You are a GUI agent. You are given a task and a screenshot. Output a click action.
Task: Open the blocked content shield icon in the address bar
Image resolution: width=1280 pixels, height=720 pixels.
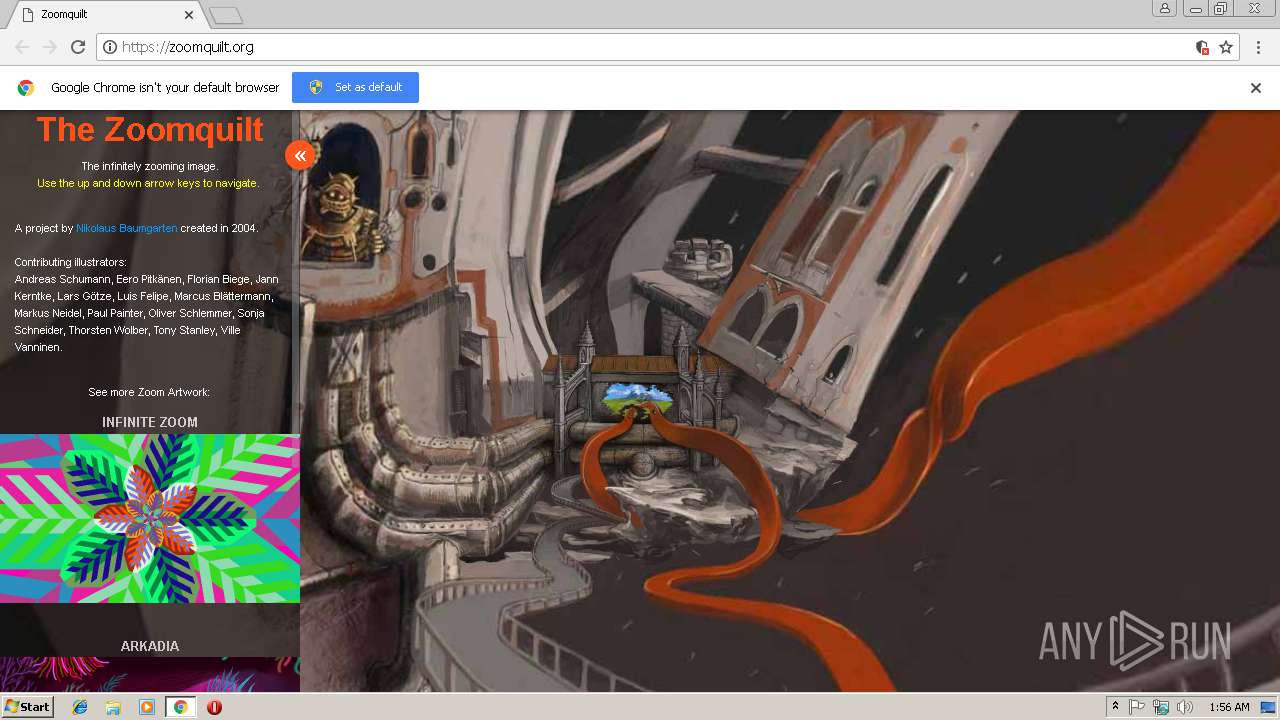click(x=1202, y=47)
